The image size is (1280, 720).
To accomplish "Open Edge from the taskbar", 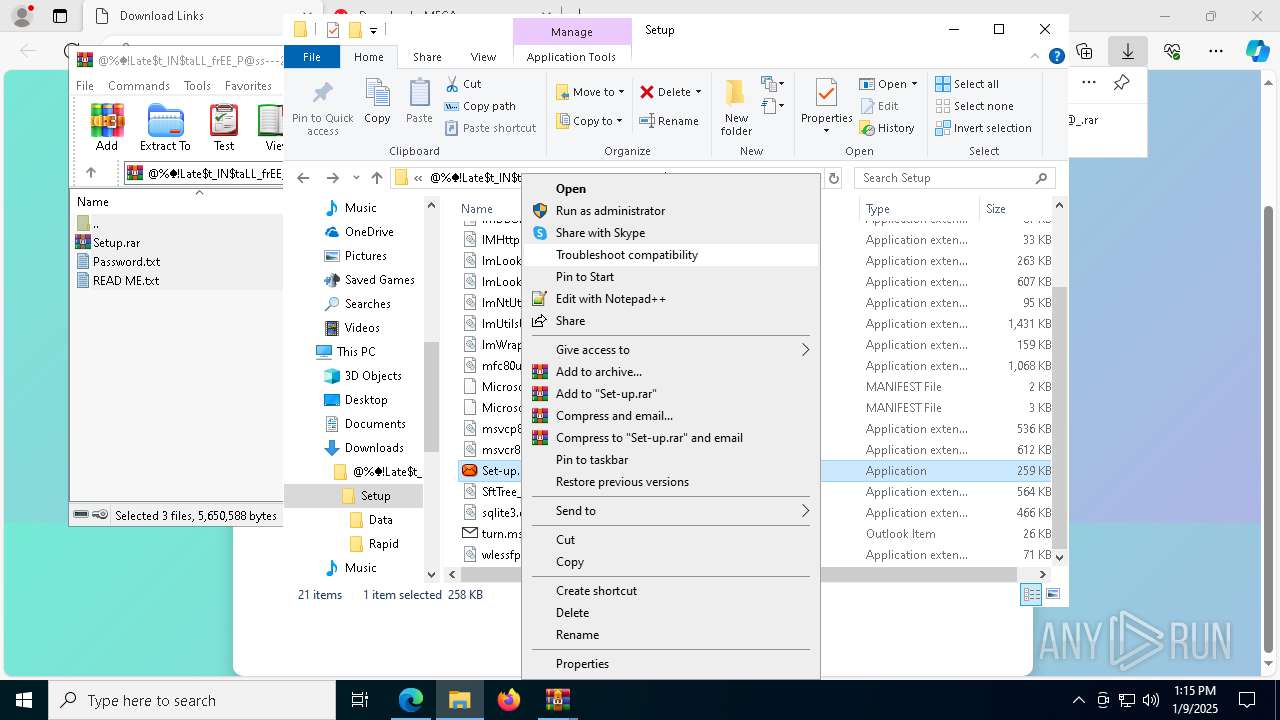I will 411,700.
